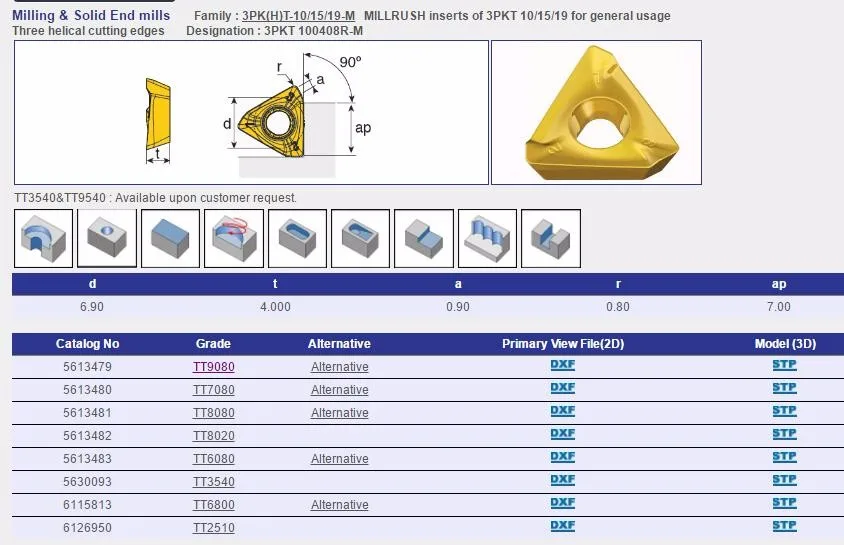Download STP 3D model for catalog 5613480
The height and width of the screenshot is (545, 844).
[784, 388]
